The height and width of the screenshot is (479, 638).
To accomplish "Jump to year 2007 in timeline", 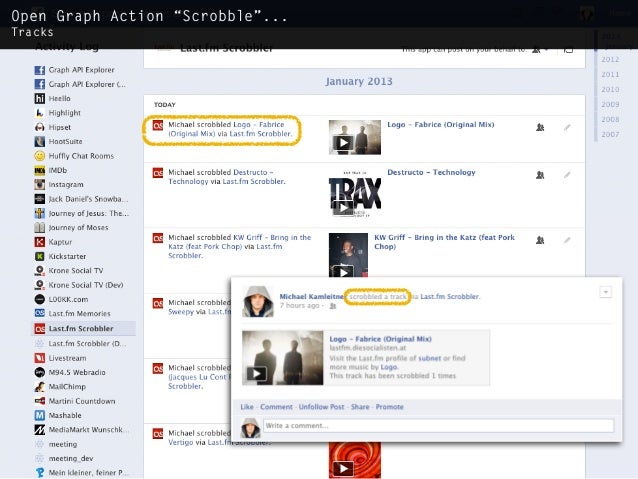I will (610, 134).
